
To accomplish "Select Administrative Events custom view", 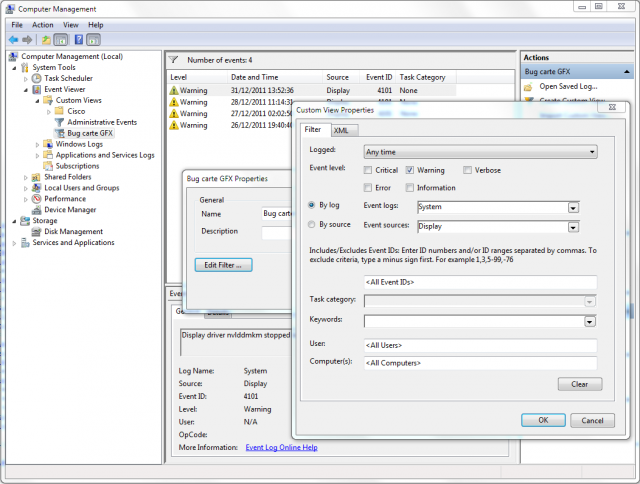I will click(x=100, y=122).
